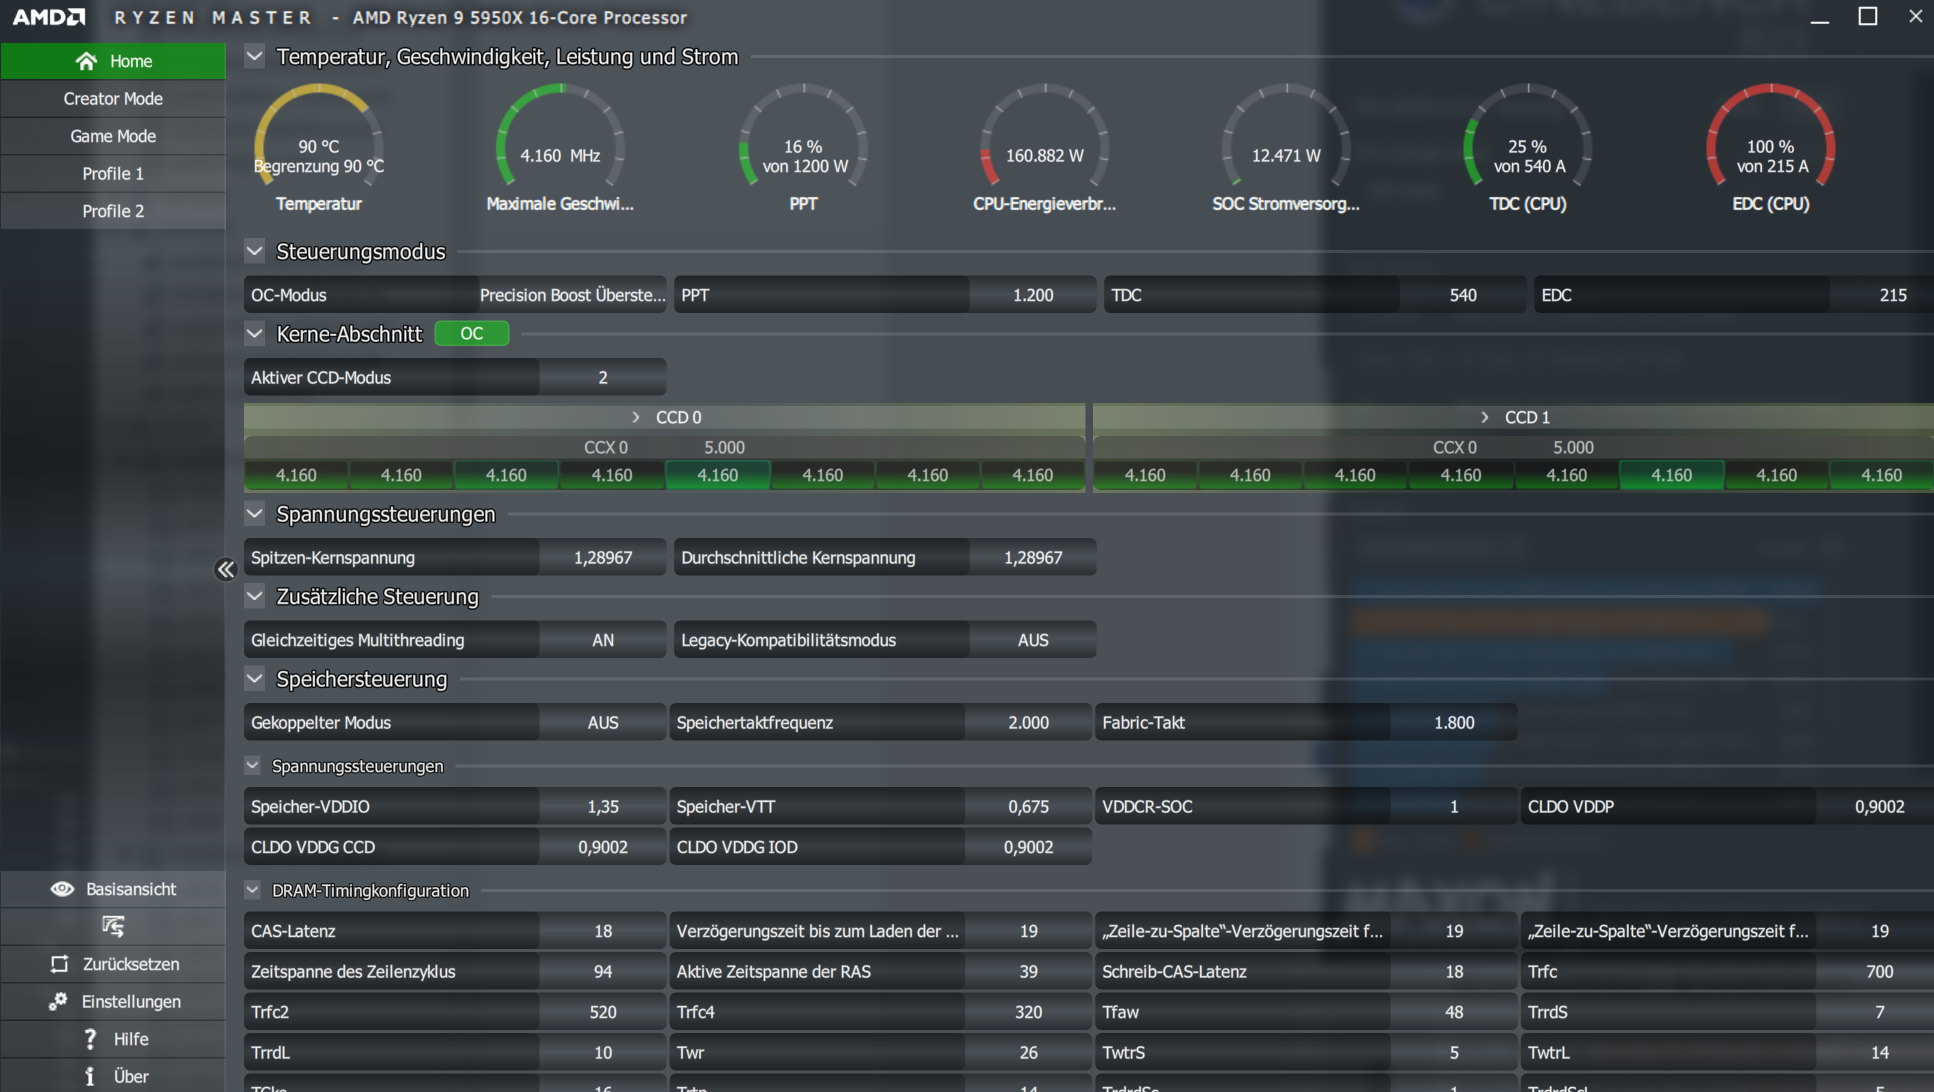
Task: Select highlighted 4.160 core in CCD 0
Action: pos(717,475)
